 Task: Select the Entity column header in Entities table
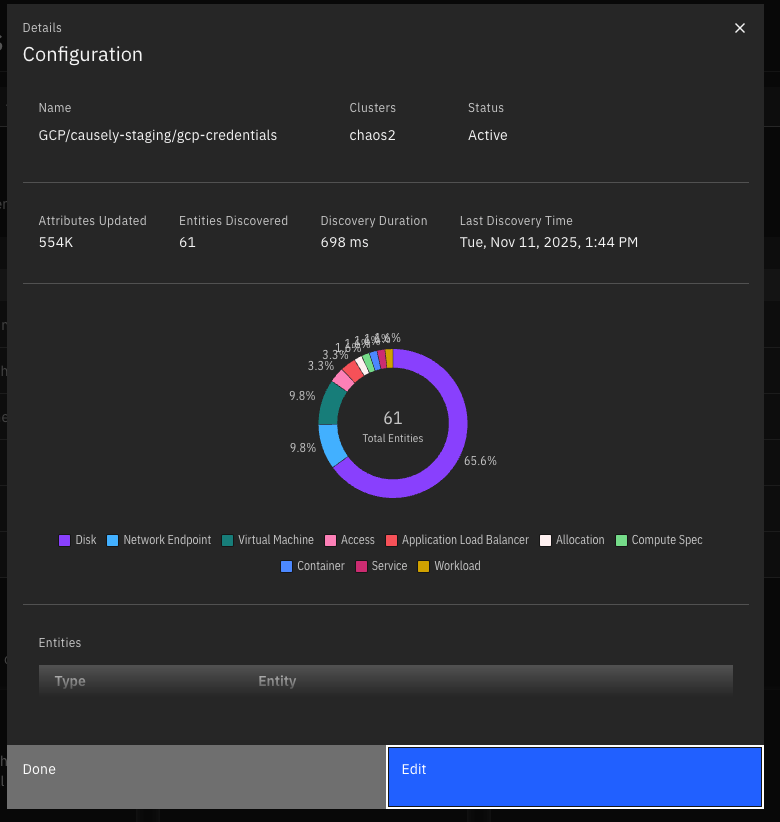tap(276, 681)
